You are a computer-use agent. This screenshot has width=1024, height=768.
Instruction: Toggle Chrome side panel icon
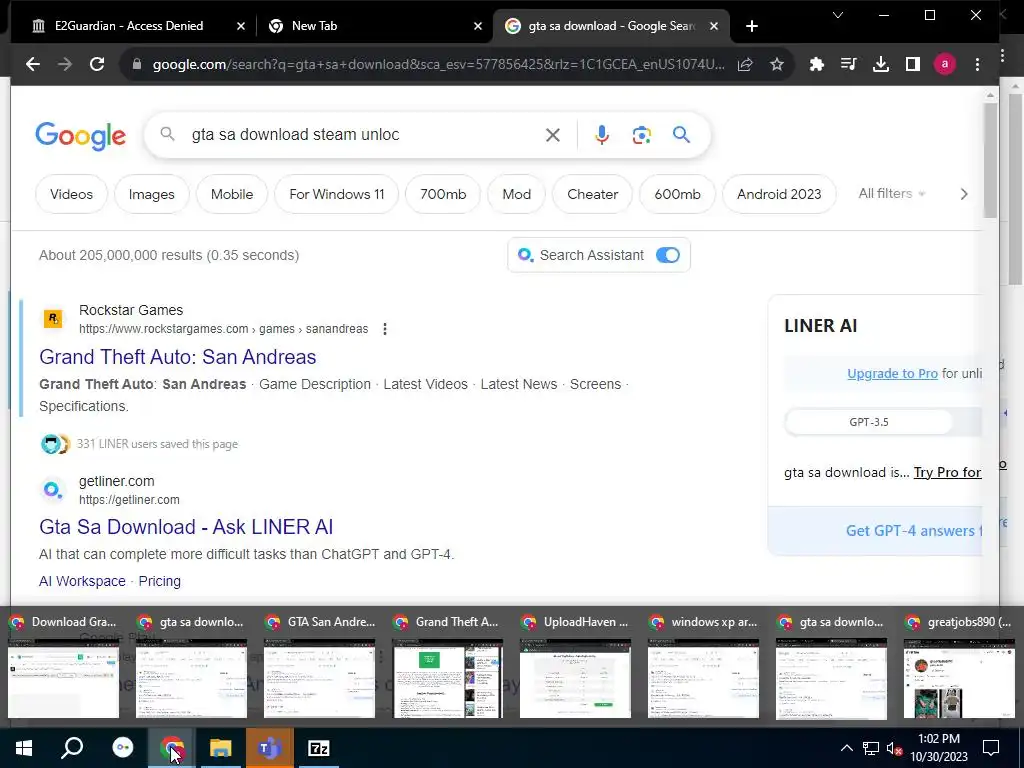tap(912, 64)
